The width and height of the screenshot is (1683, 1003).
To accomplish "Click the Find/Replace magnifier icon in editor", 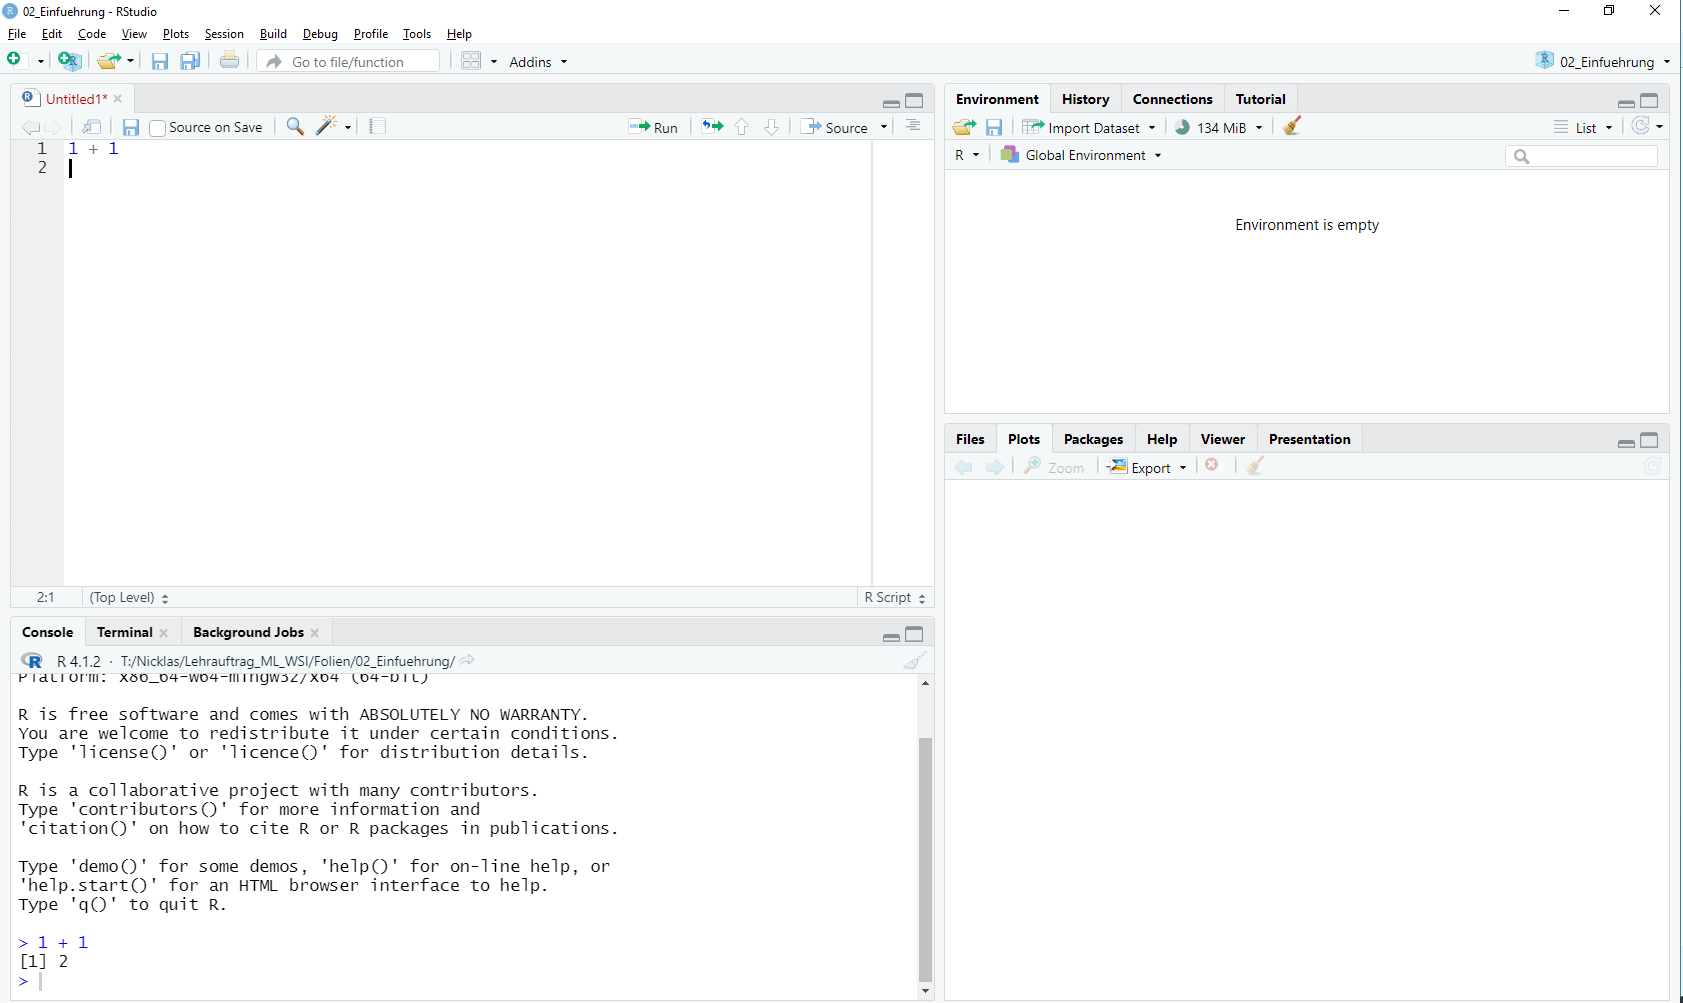I will [295, 126].
